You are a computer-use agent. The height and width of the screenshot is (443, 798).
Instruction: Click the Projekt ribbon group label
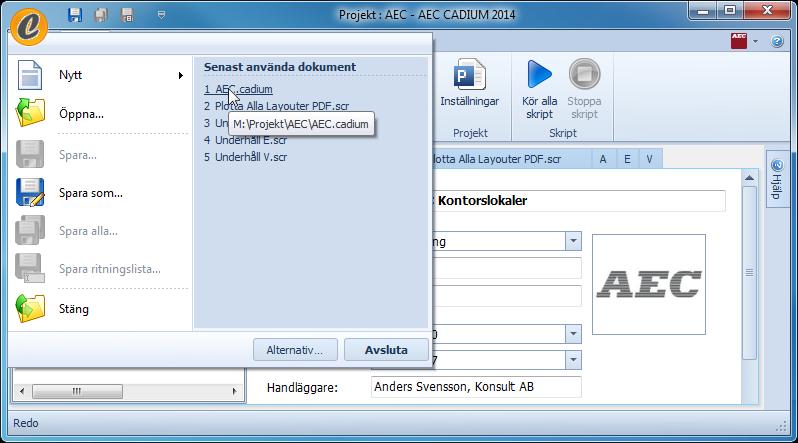(x=470, y=133)
